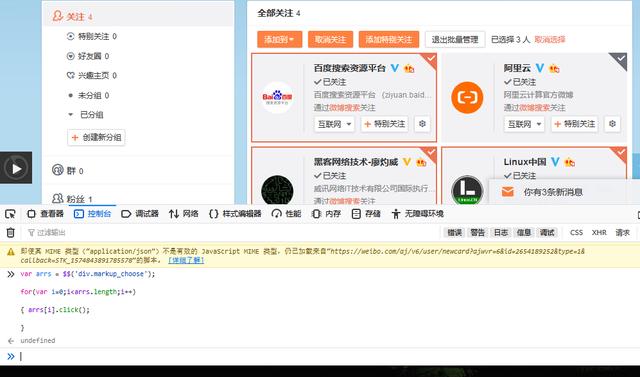Open 微博搜索 link on 阿里云 card

(535, 108)
